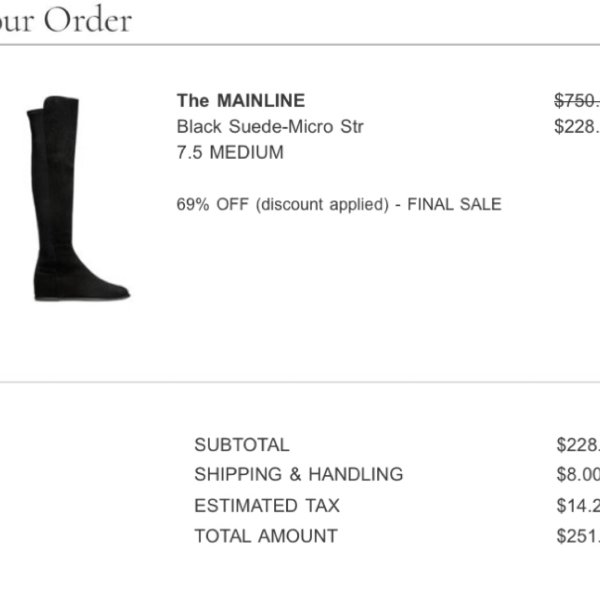This screenshot has width=600, height=600.
Task: Click the word MAINLINE in product title
Action: (x=261, y=101)
